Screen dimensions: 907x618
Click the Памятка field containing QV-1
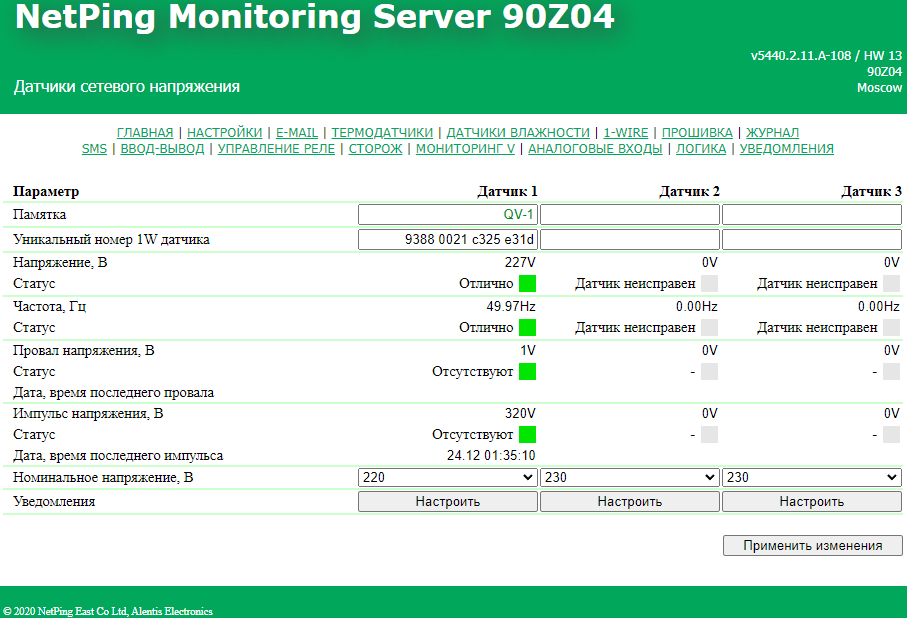point(447,215)
